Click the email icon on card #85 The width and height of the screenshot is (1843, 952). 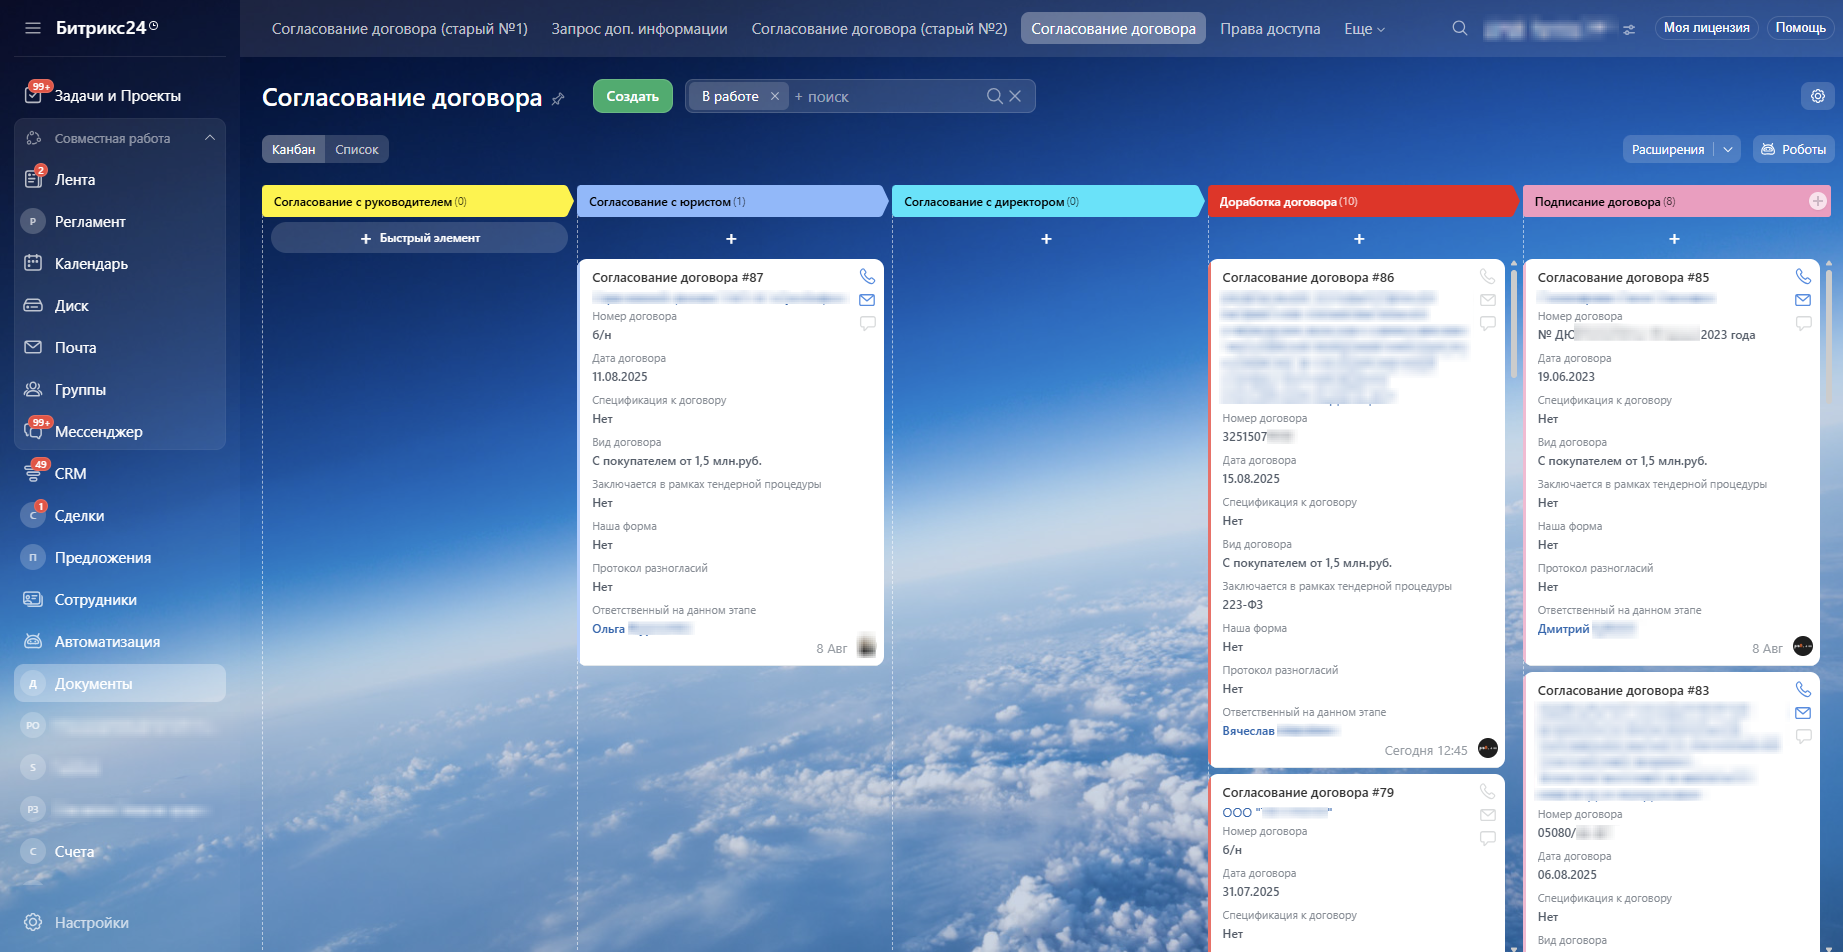[1803, 300]
